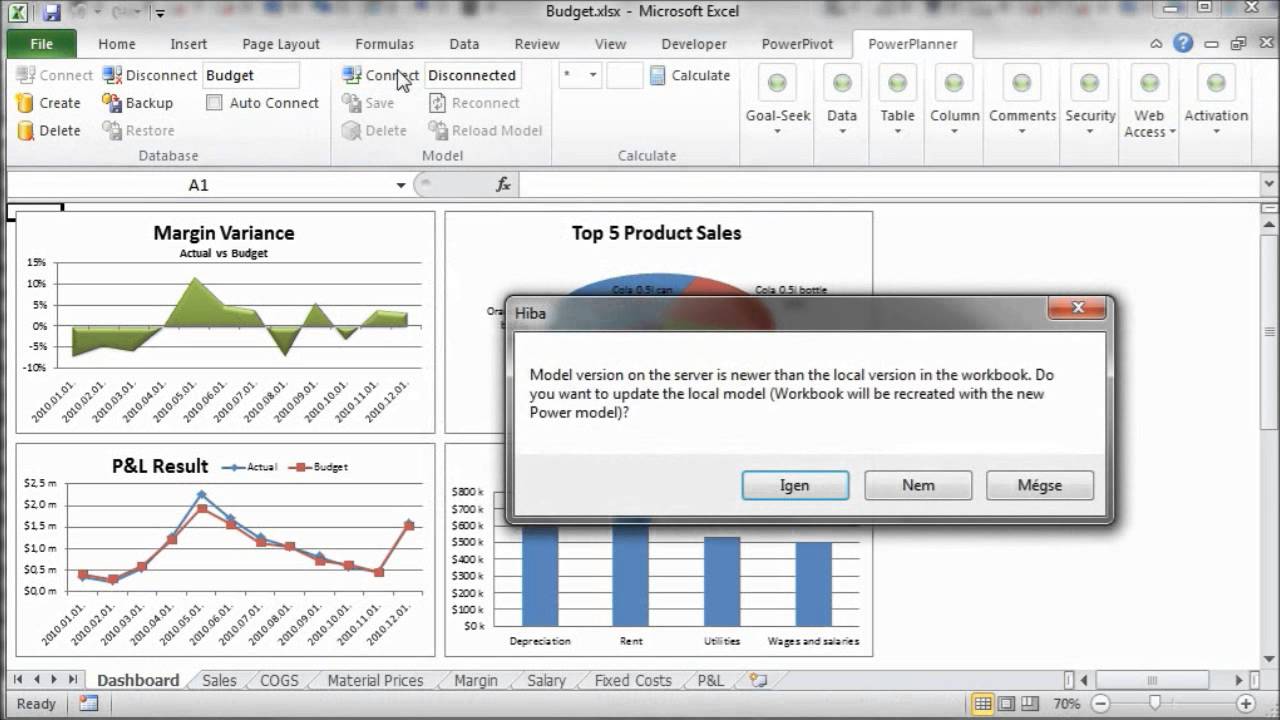
Task: Click the P&L Result chart
Action: (225, 549)
